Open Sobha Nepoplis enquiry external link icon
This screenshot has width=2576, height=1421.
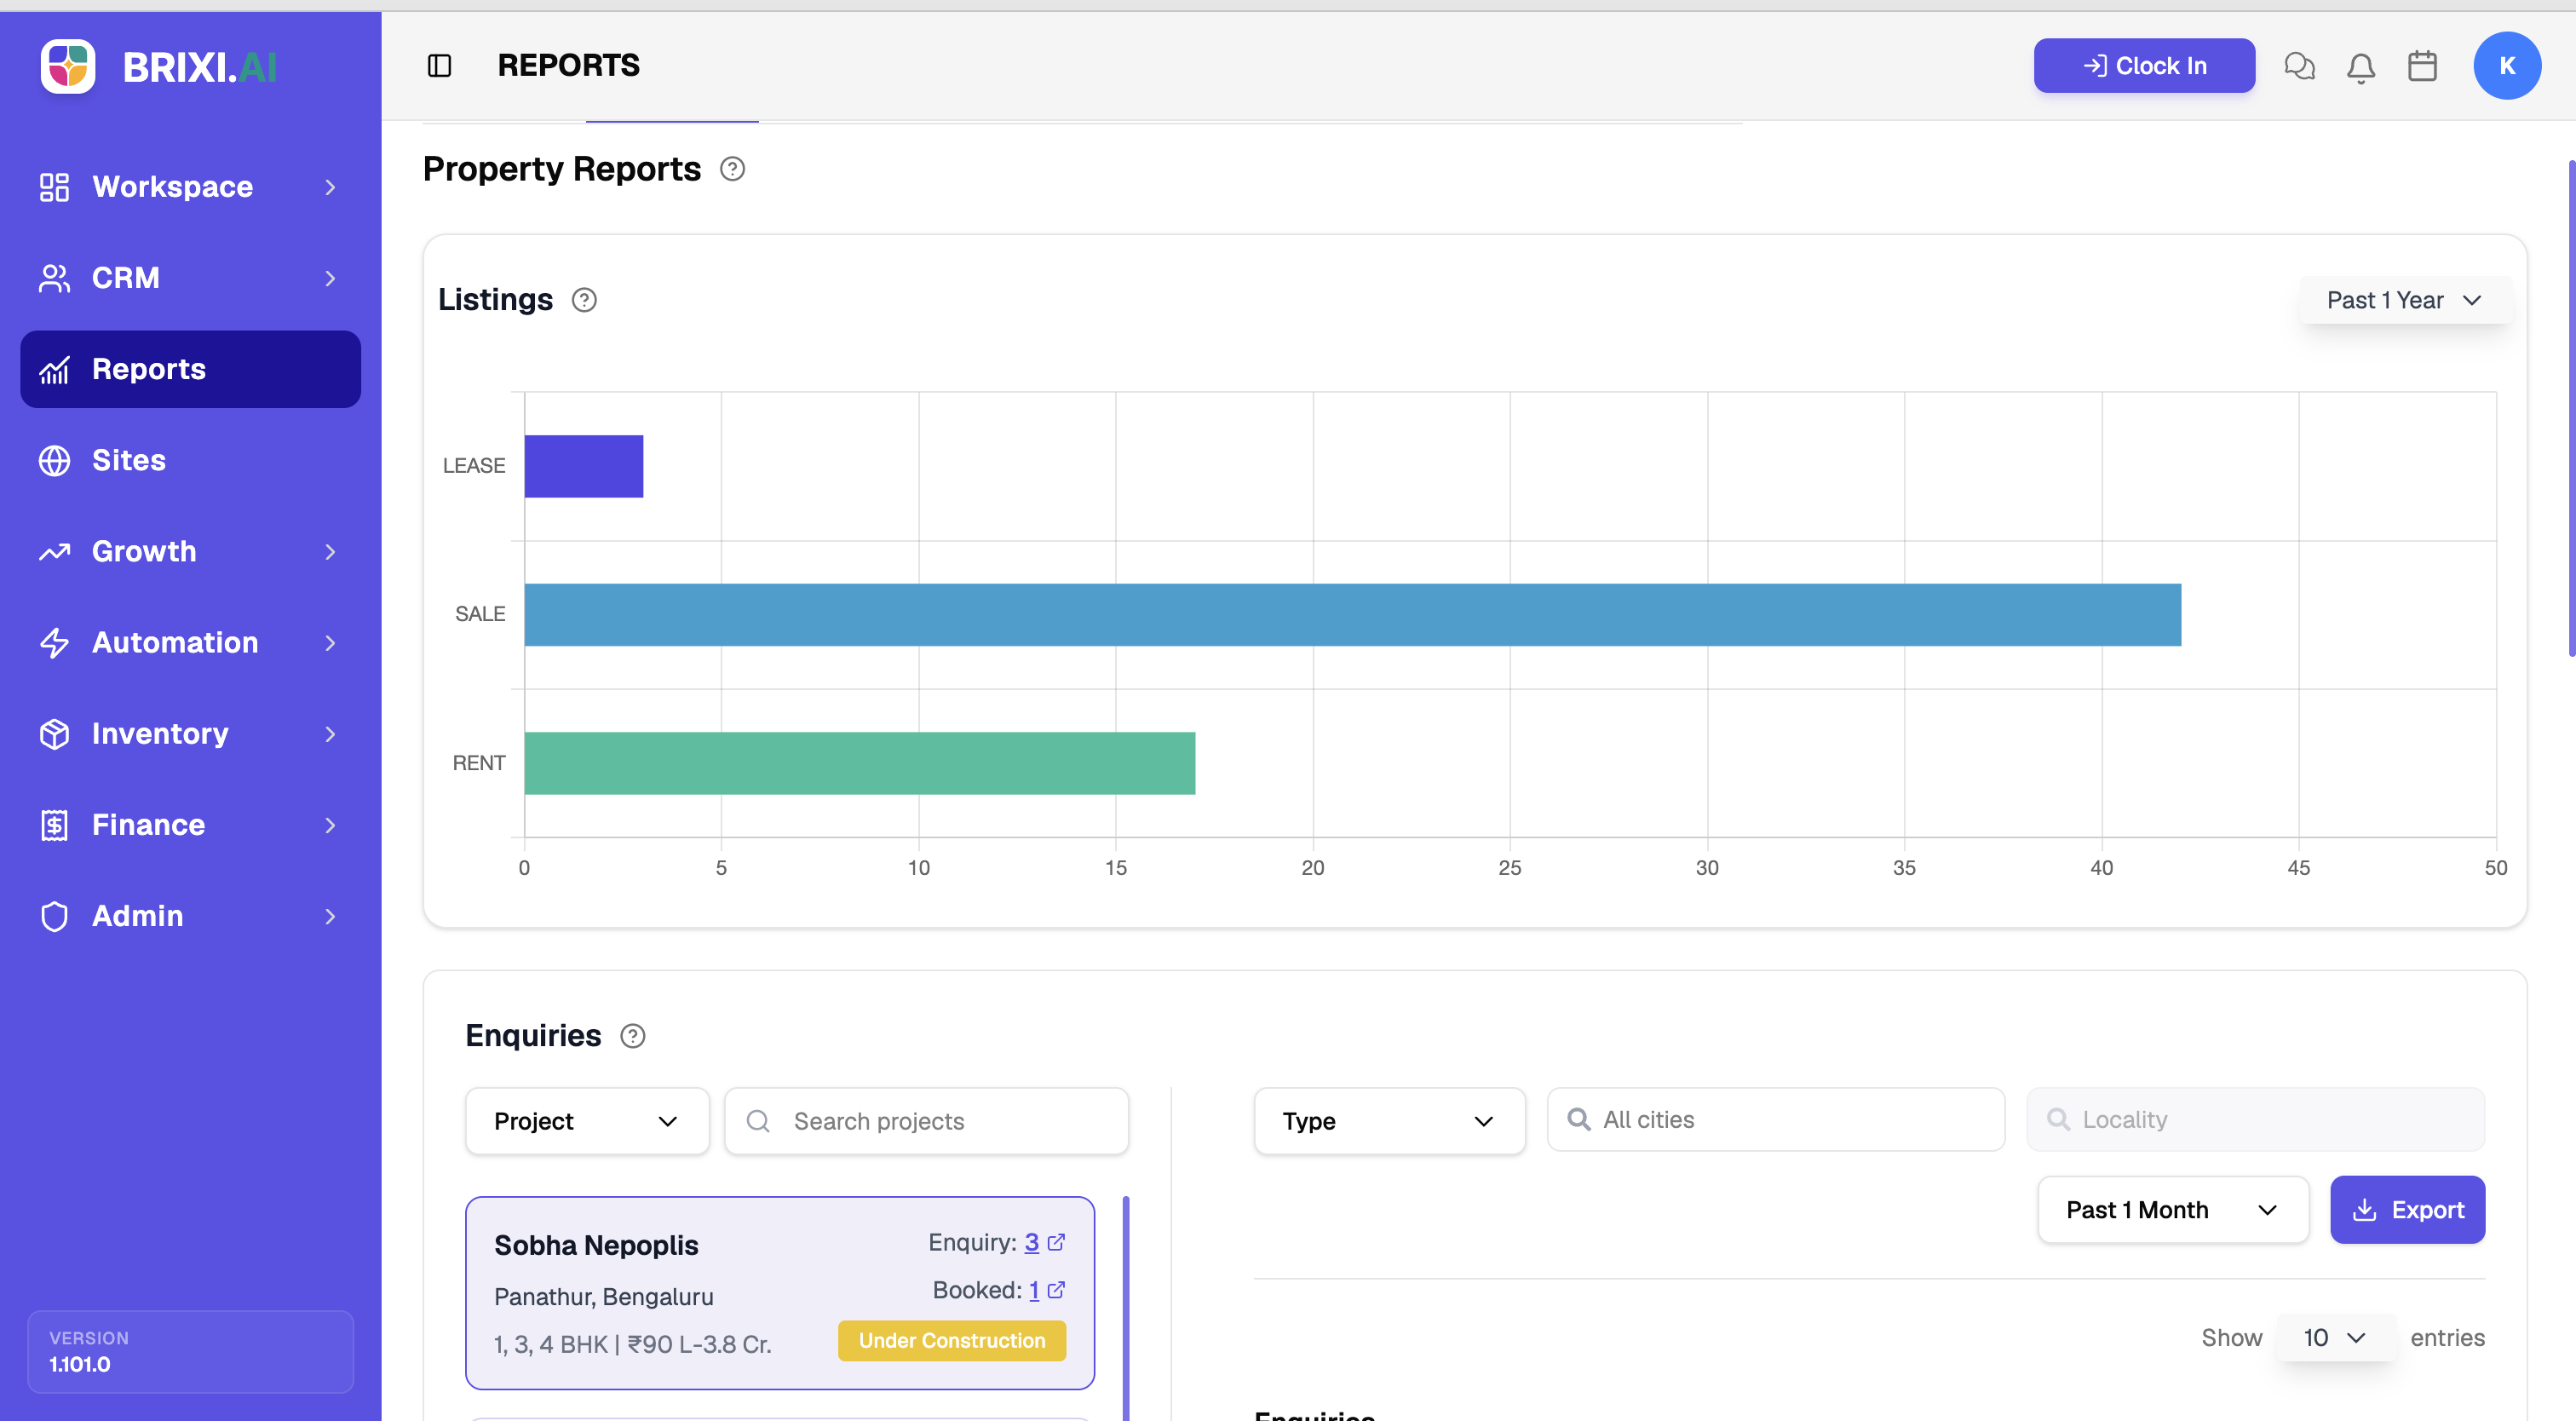point(1056,1241)
